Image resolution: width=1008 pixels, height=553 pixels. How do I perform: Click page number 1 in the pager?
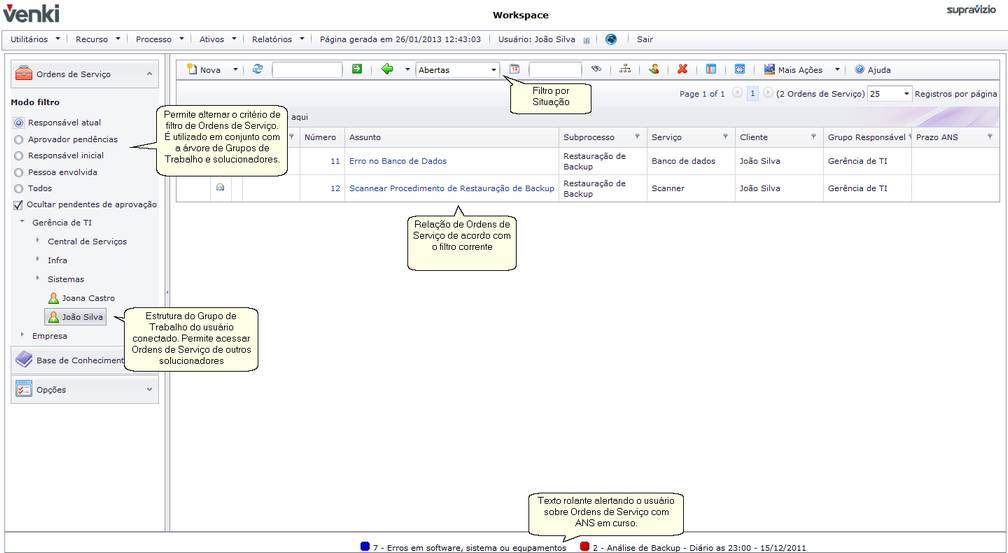(x=753, y=94)
